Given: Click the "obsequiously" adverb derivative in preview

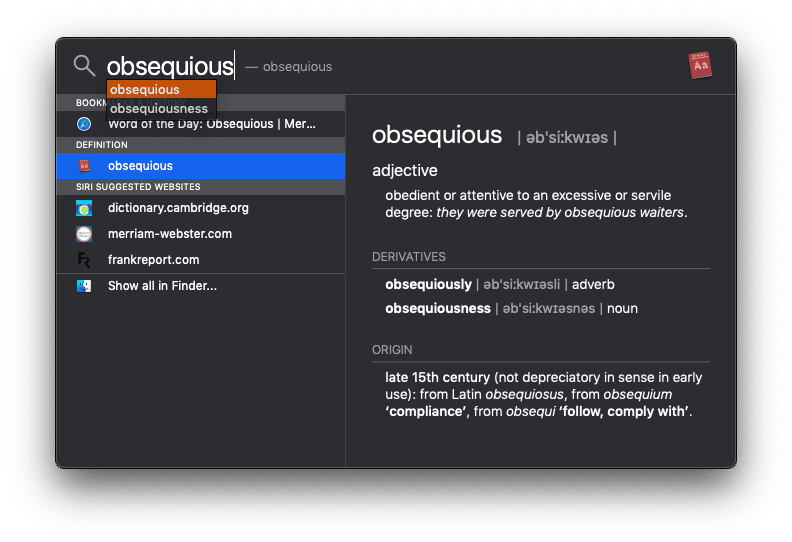Looking at the screenshot, I should point(428,285).
